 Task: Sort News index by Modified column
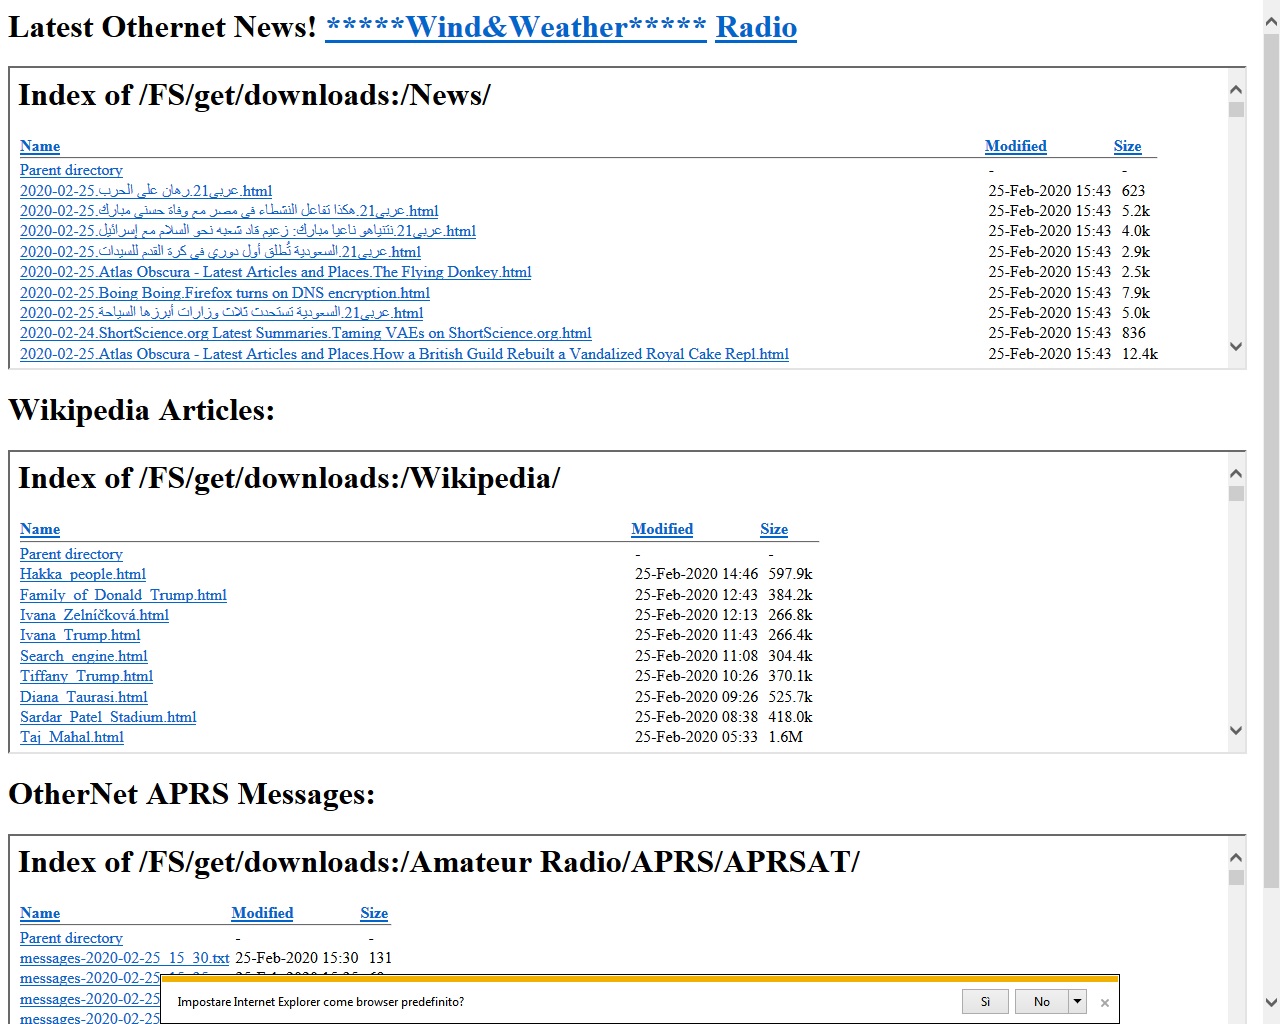1016,146
